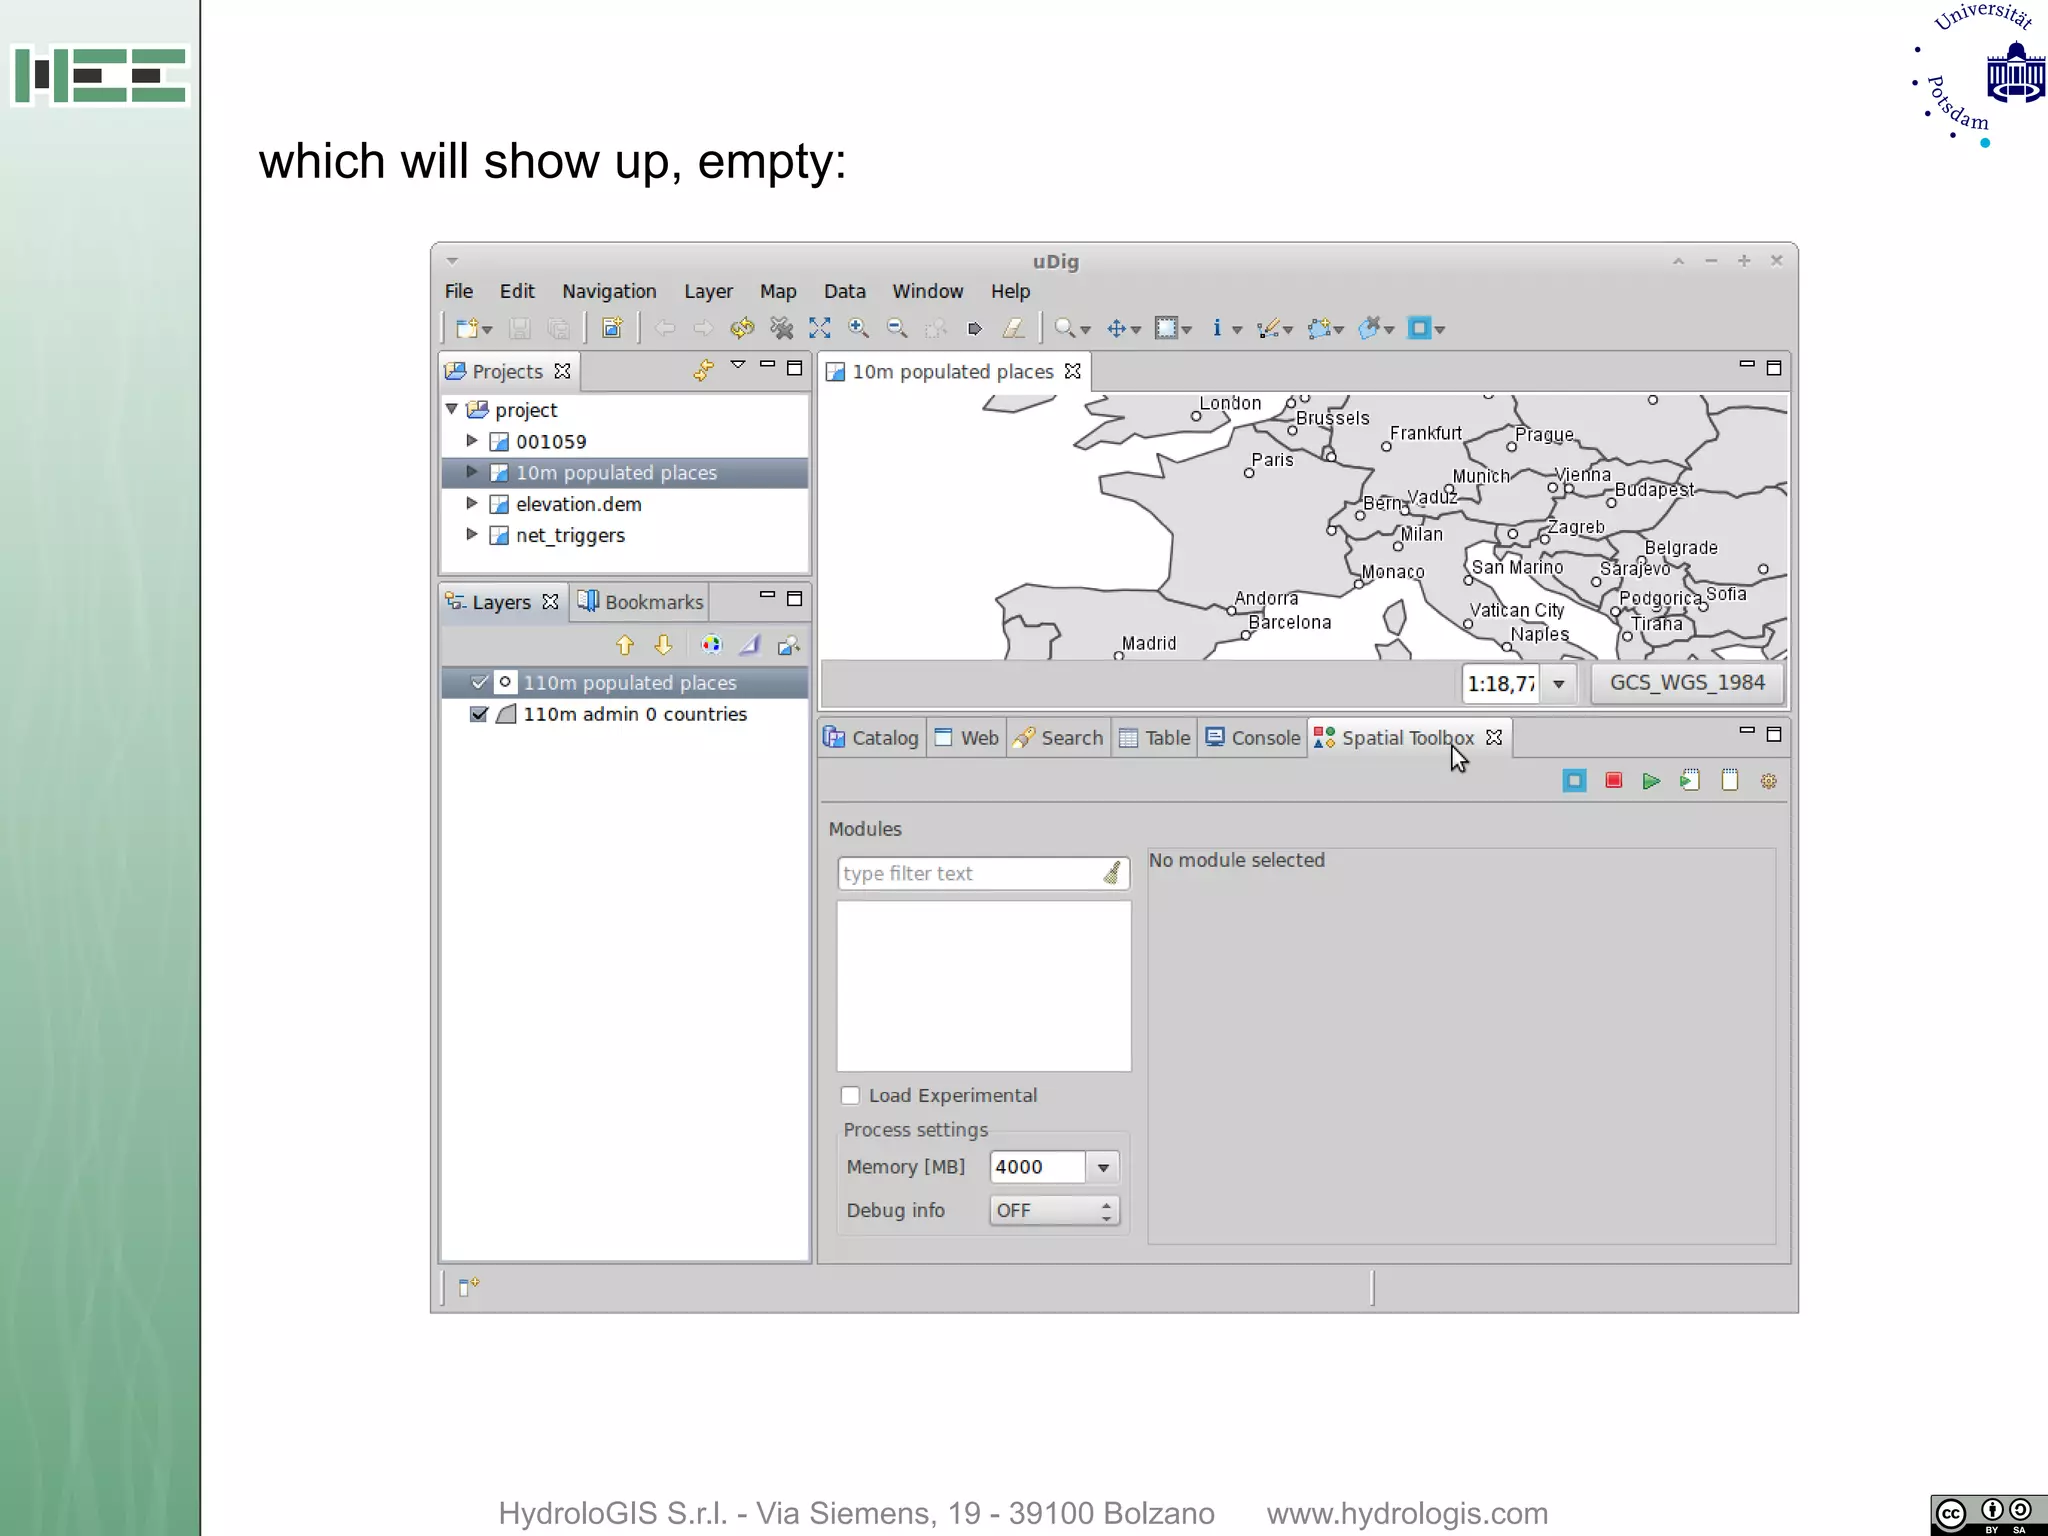Open the Memory [MB] dropdown
The width and height of the screenshot is (2048, 1536).
click(x=1103, y=1167)
